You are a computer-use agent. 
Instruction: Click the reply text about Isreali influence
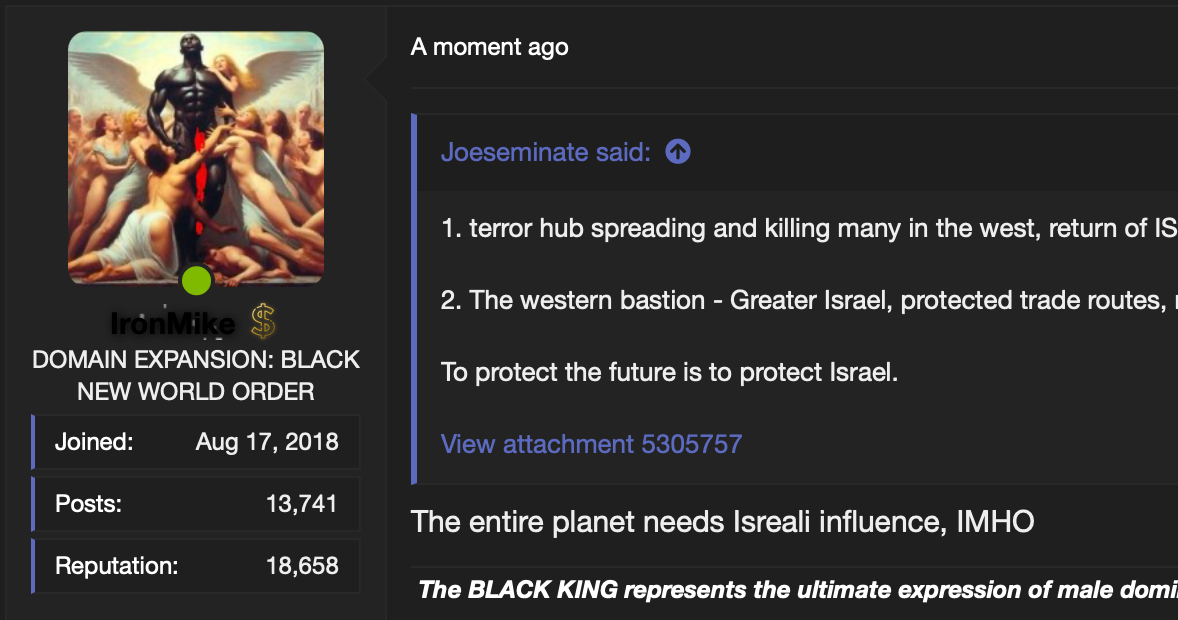722,522
